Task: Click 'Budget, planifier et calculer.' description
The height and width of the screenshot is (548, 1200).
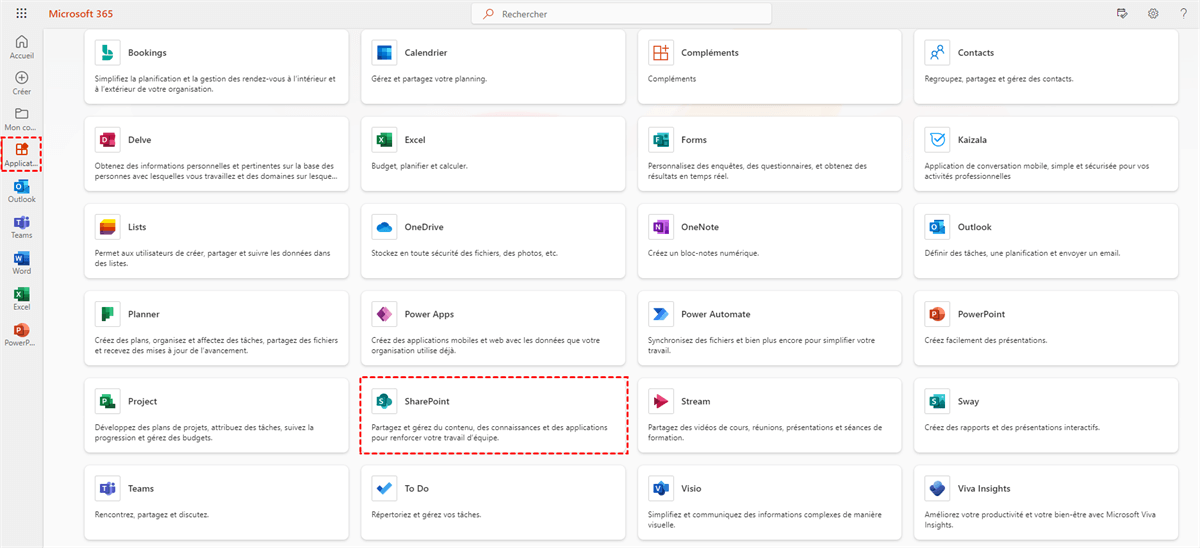Action: 419,166
